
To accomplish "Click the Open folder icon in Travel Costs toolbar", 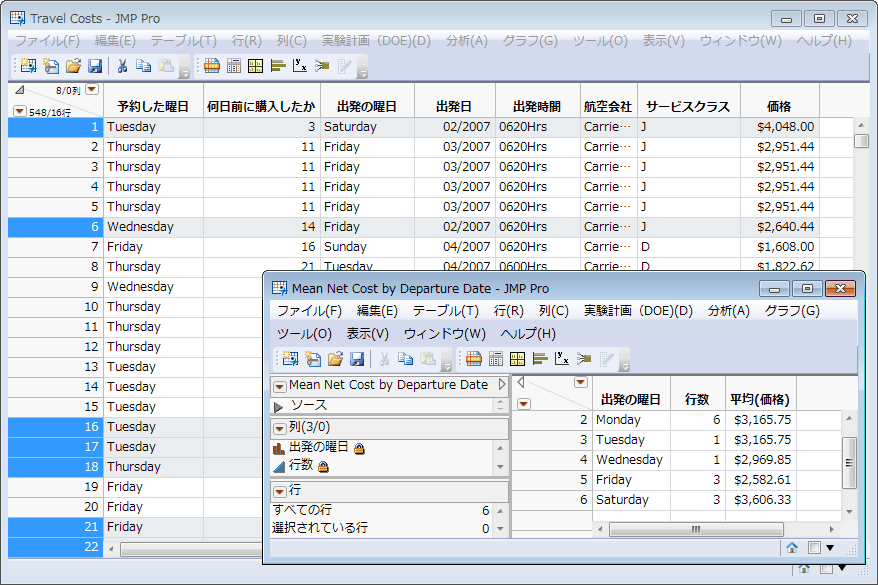I will [73, 66].
